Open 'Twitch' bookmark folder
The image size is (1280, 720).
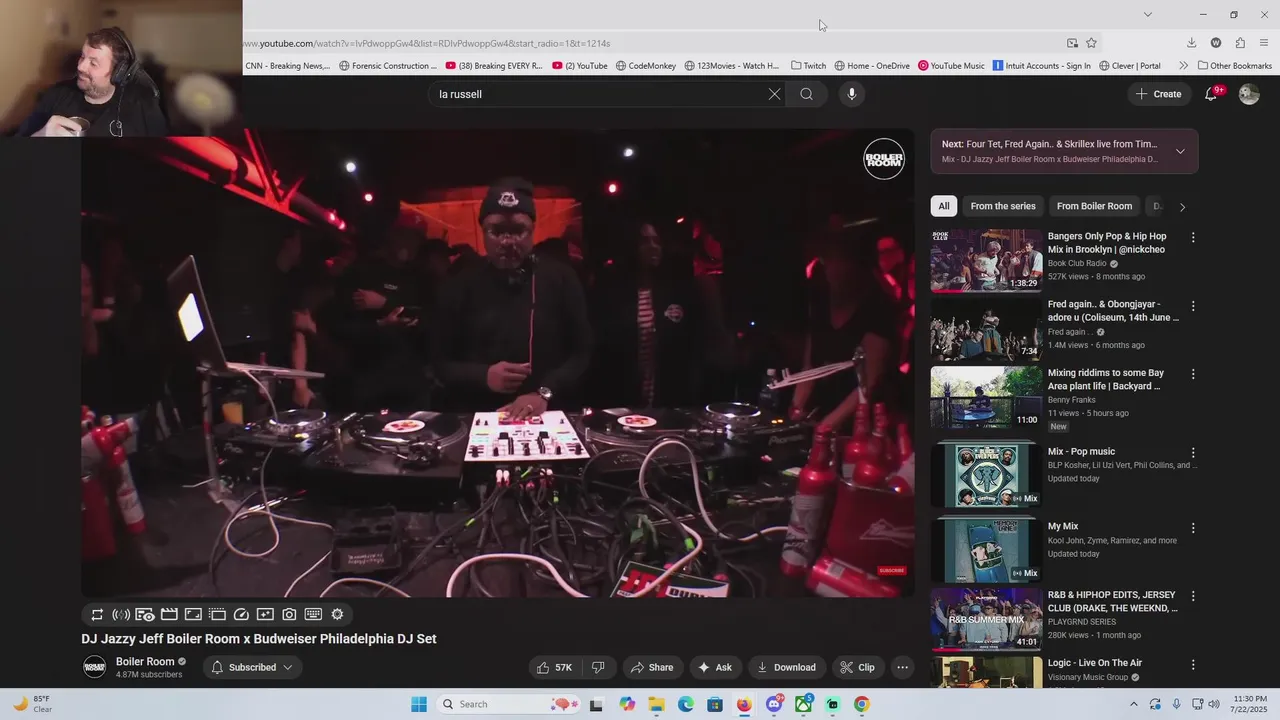[808, 66]
